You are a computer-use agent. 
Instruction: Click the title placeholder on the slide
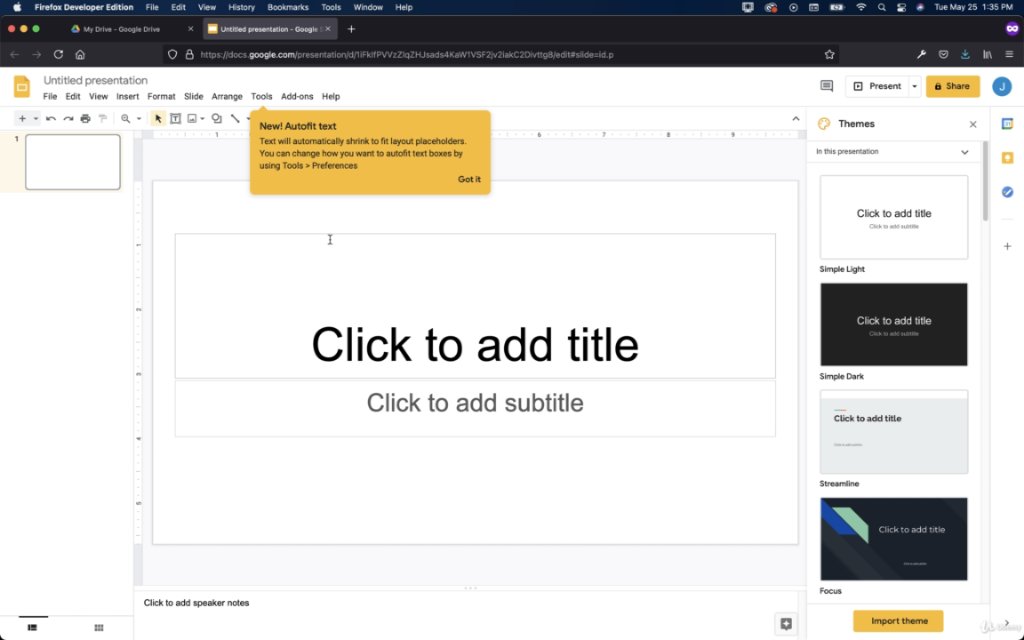pyautogui.click(x=475, y=306)
